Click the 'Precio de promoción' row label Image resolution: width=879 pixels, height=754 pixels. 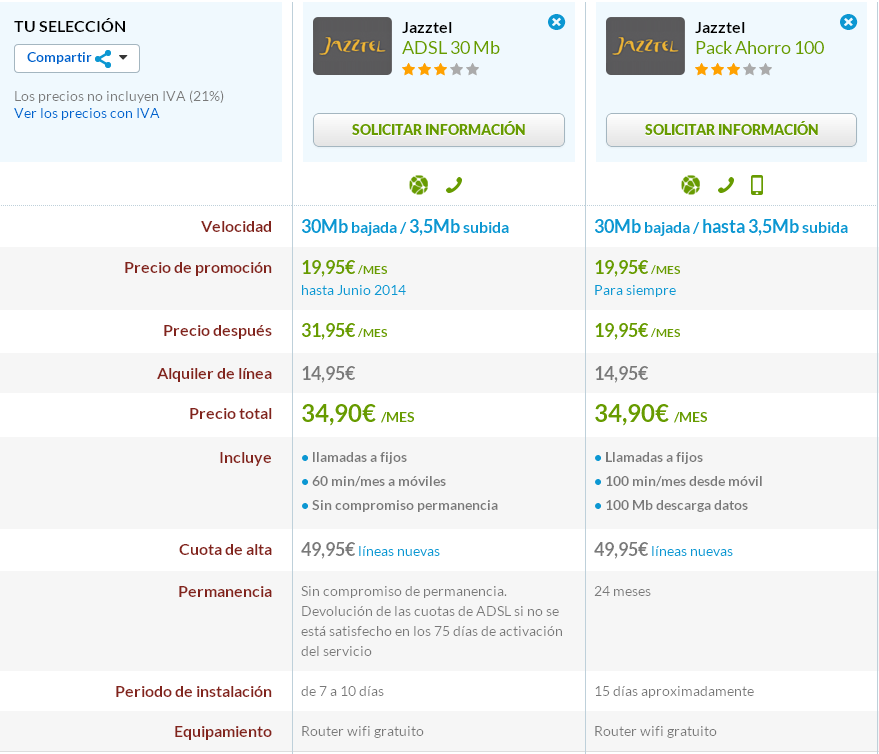[x=198, y=268]
